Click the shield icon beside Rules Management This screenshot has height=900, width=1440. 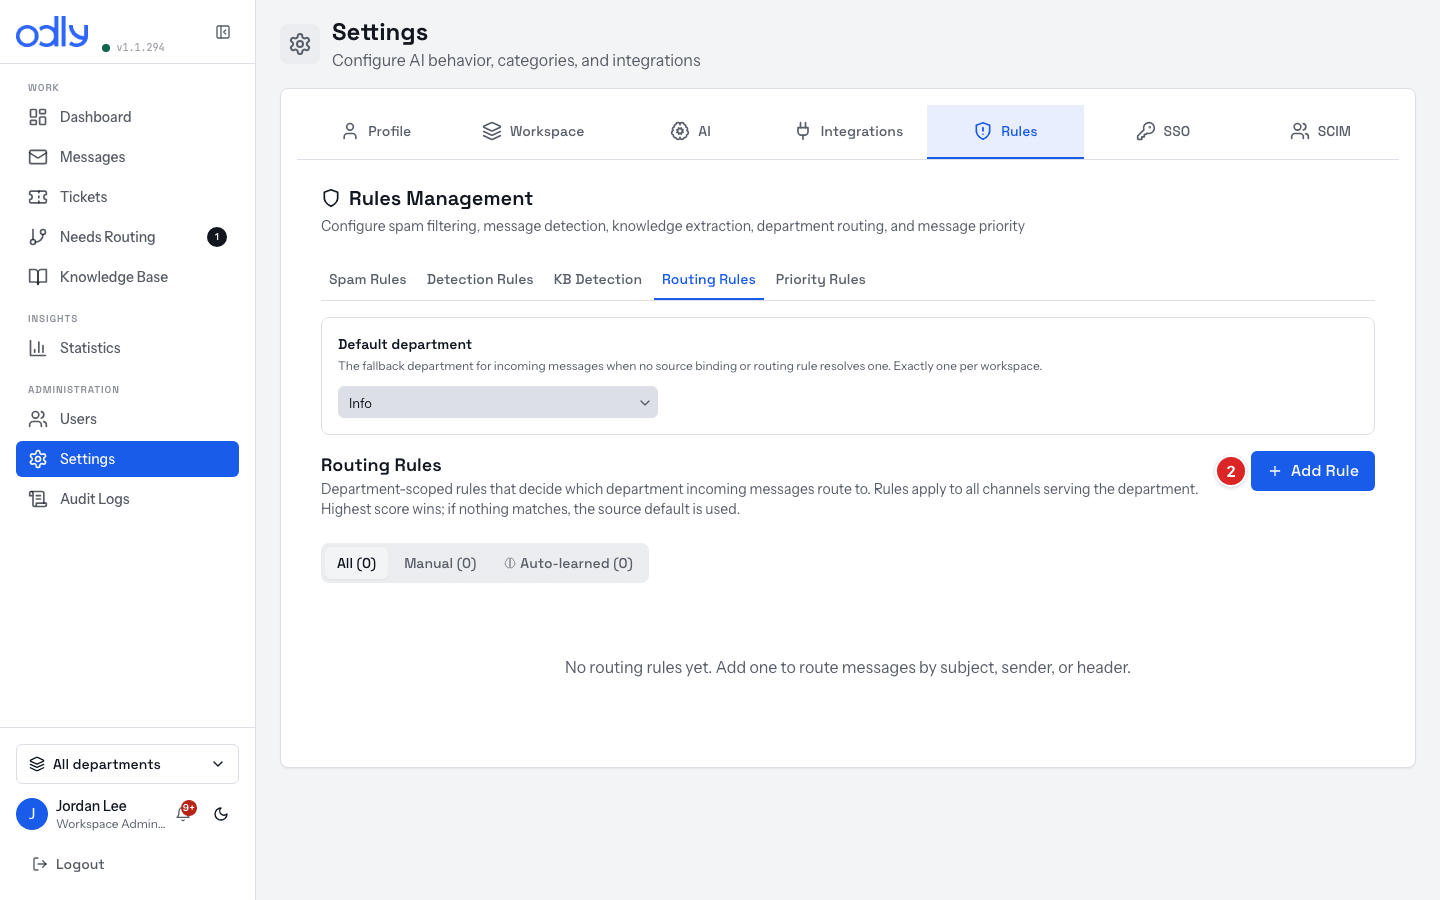pos(331,198)
